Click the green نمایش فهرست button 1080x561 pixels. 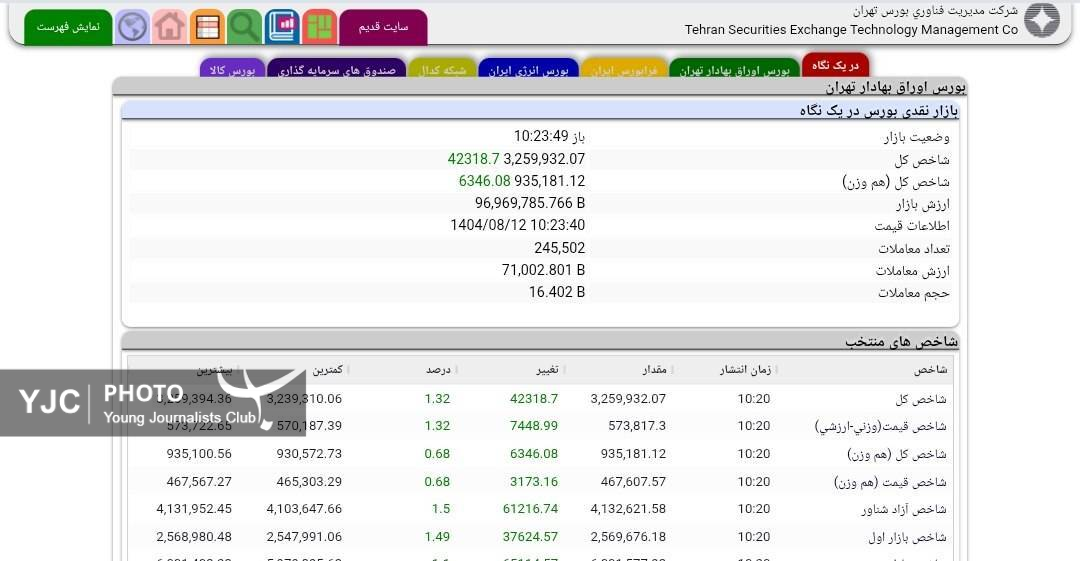pos(68,27)
